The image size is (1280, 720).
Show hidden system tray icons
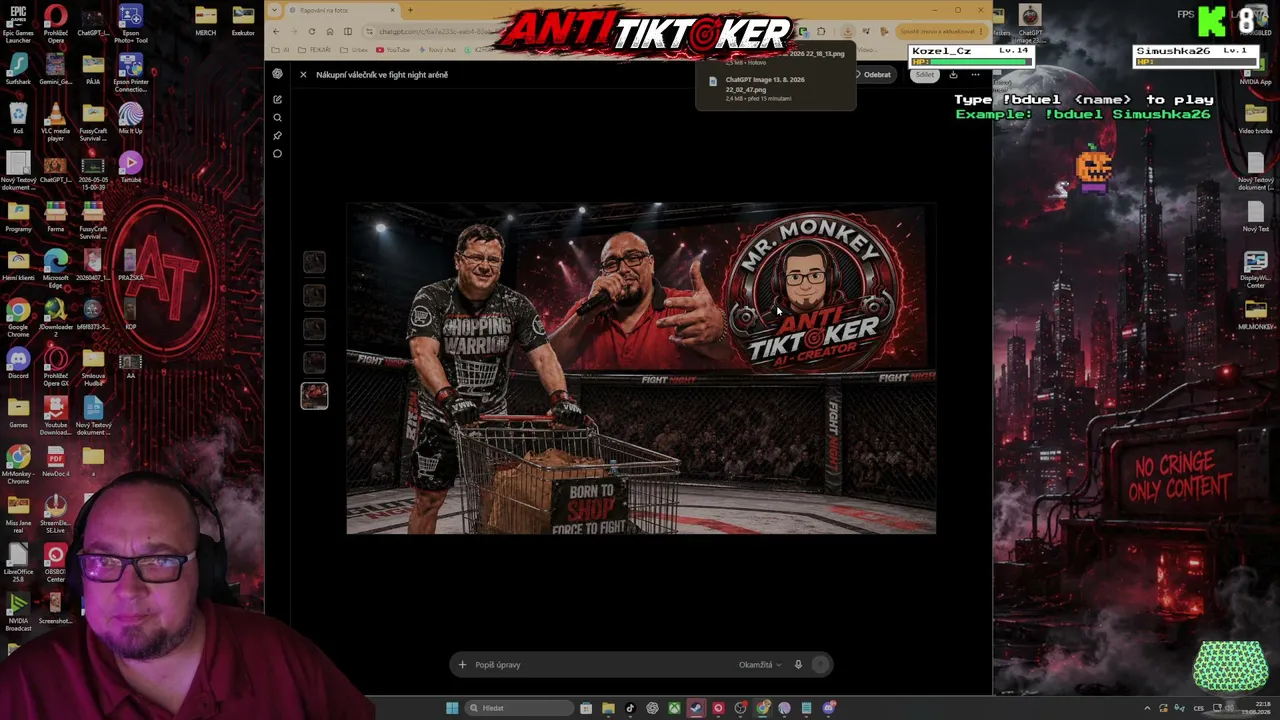click(1148, 708)
